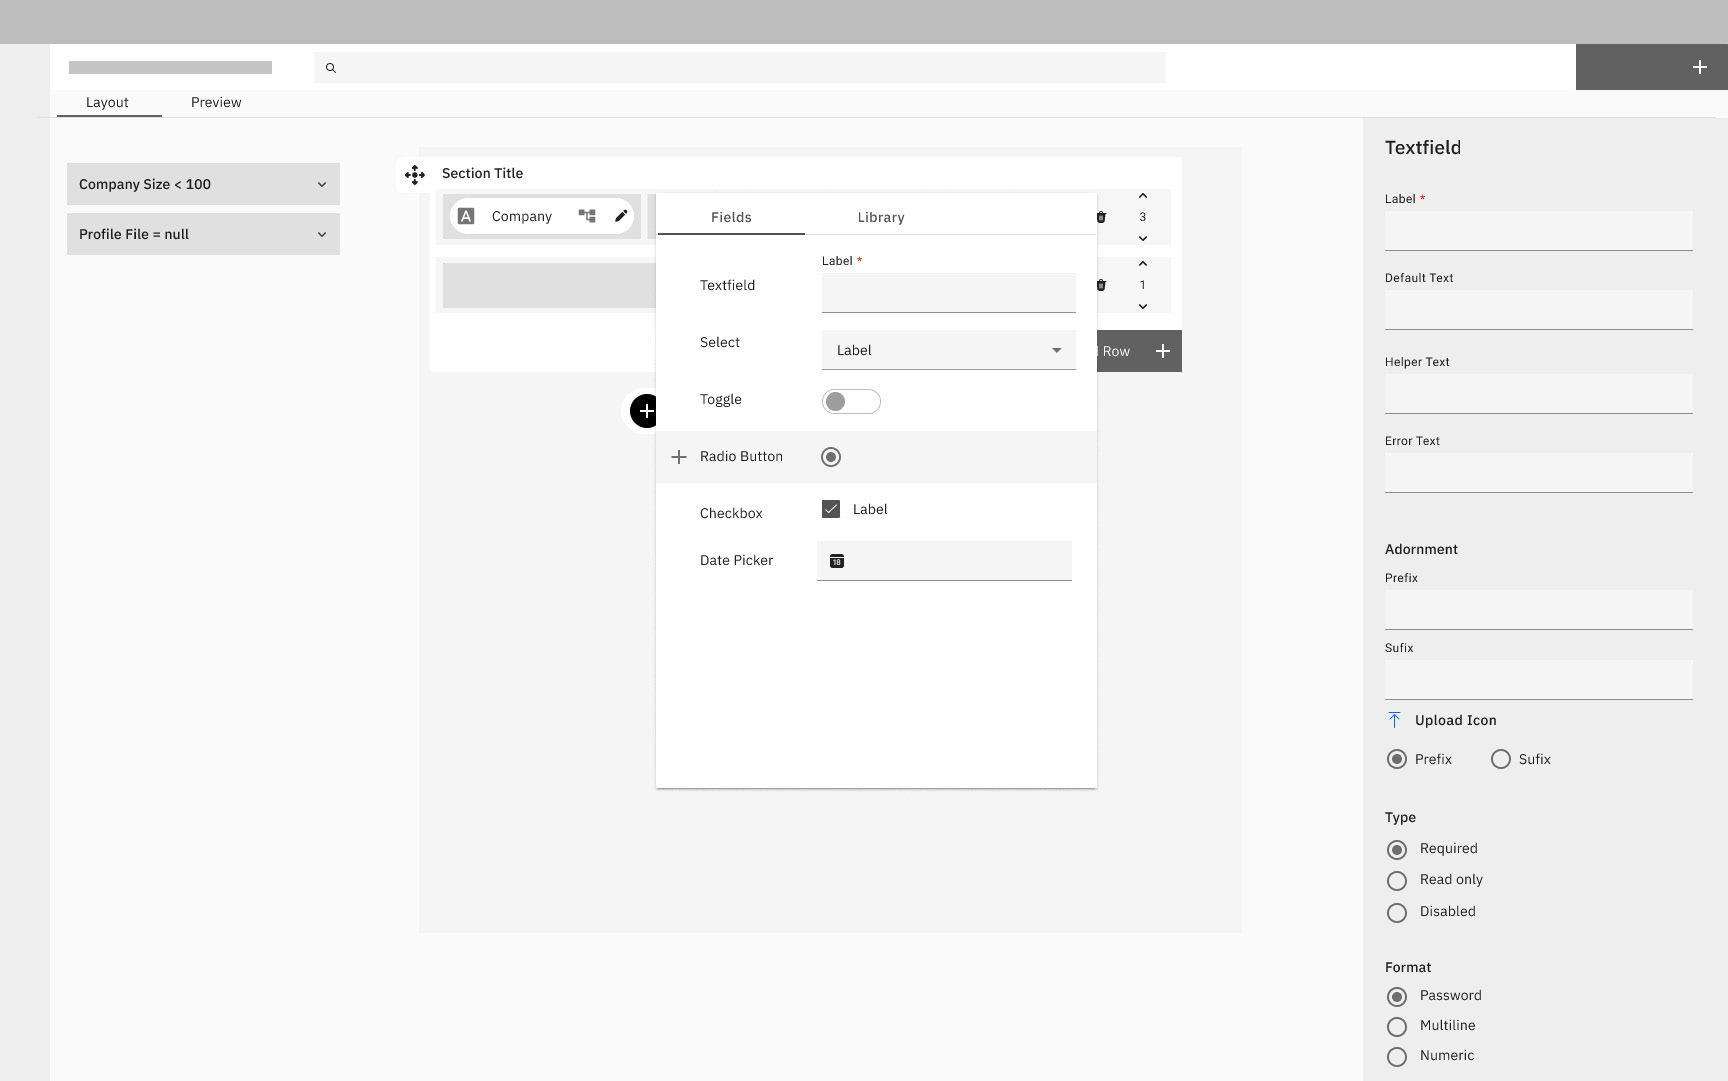Decrease row 3 column count with down chevron
Viewport: 1728px width, 1081px height.
(1142, 238)
